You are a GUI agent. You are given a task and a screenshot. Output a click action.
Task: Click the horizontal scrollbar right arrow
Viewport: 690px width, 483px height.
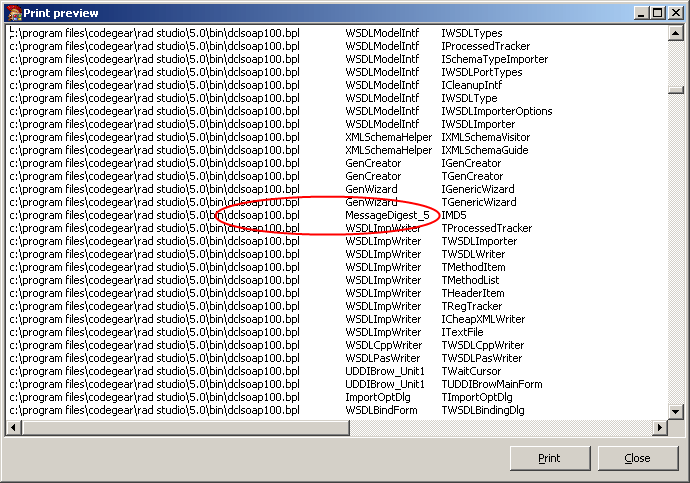[x=660, y=427]
